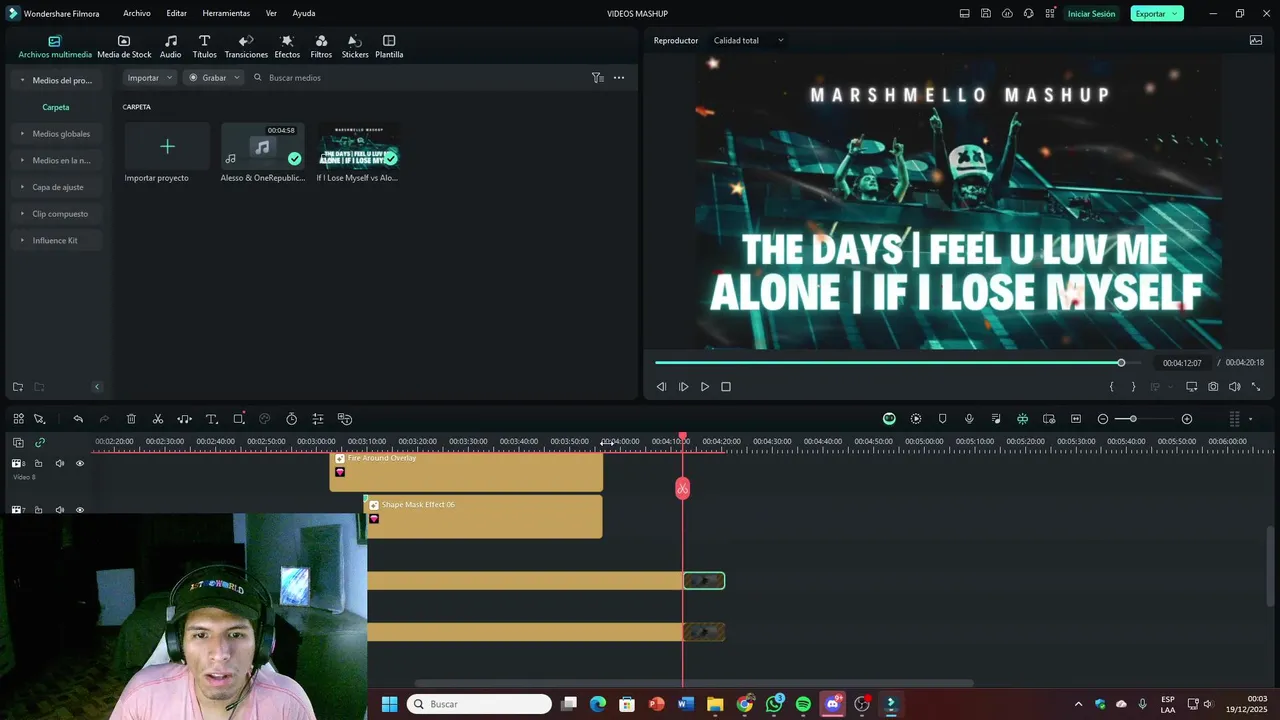The width and height of the screenshot is (1280, 720).
Task: Open the Herramientas menu
Action: tap(226, 14)
